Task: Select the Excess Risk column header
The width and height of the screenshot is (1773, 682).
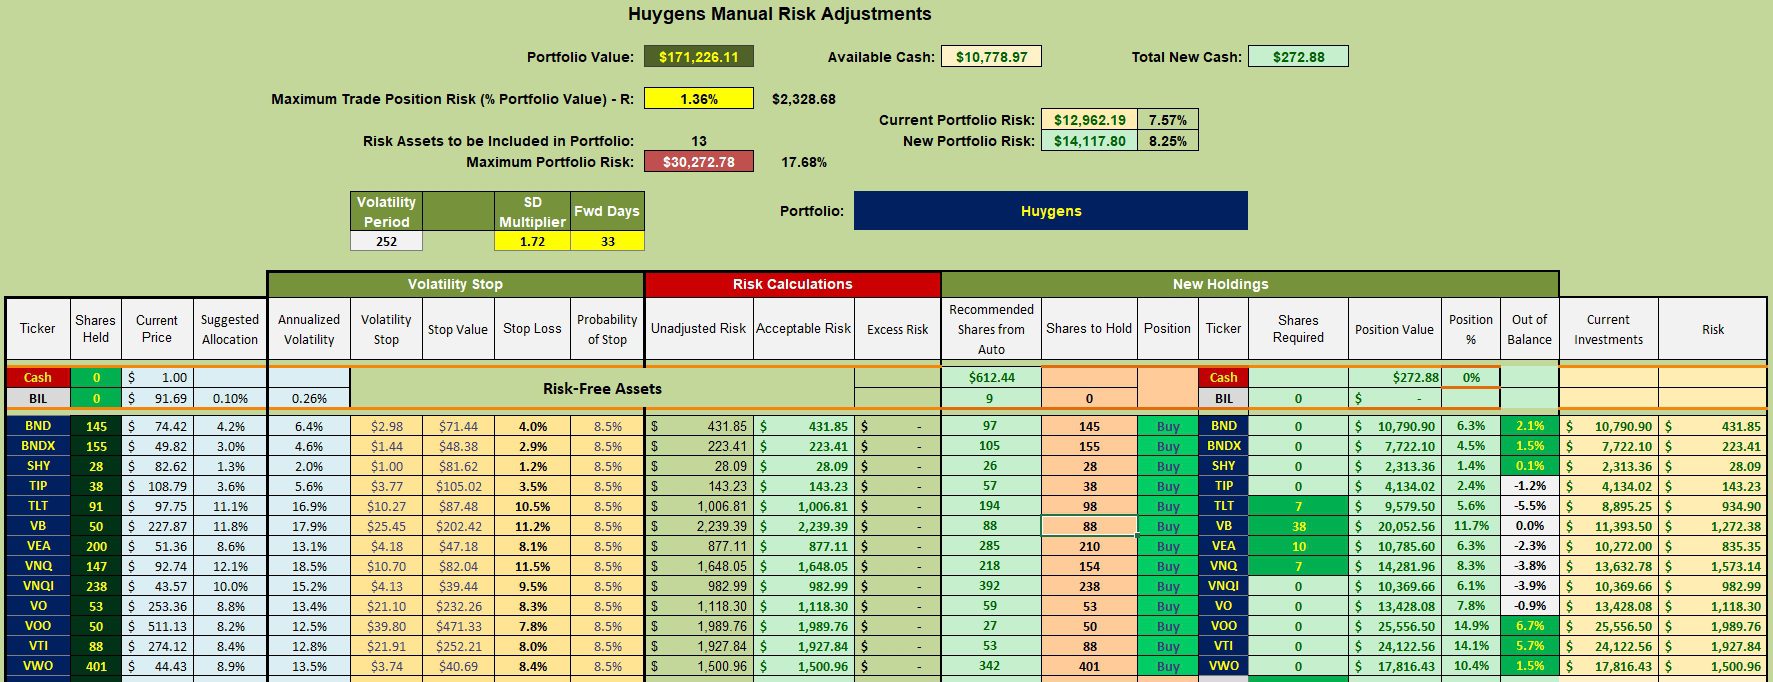Action: [897, 329]
